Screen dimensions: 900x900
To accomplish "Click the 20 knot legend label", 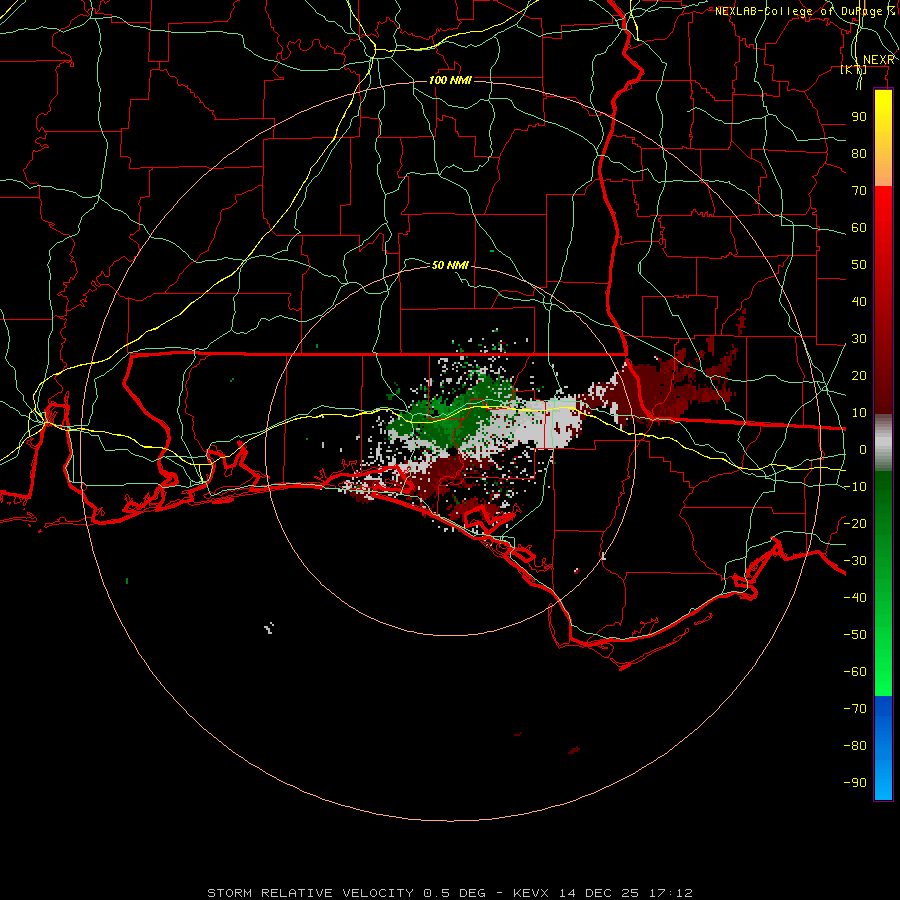I will point(859,376).
